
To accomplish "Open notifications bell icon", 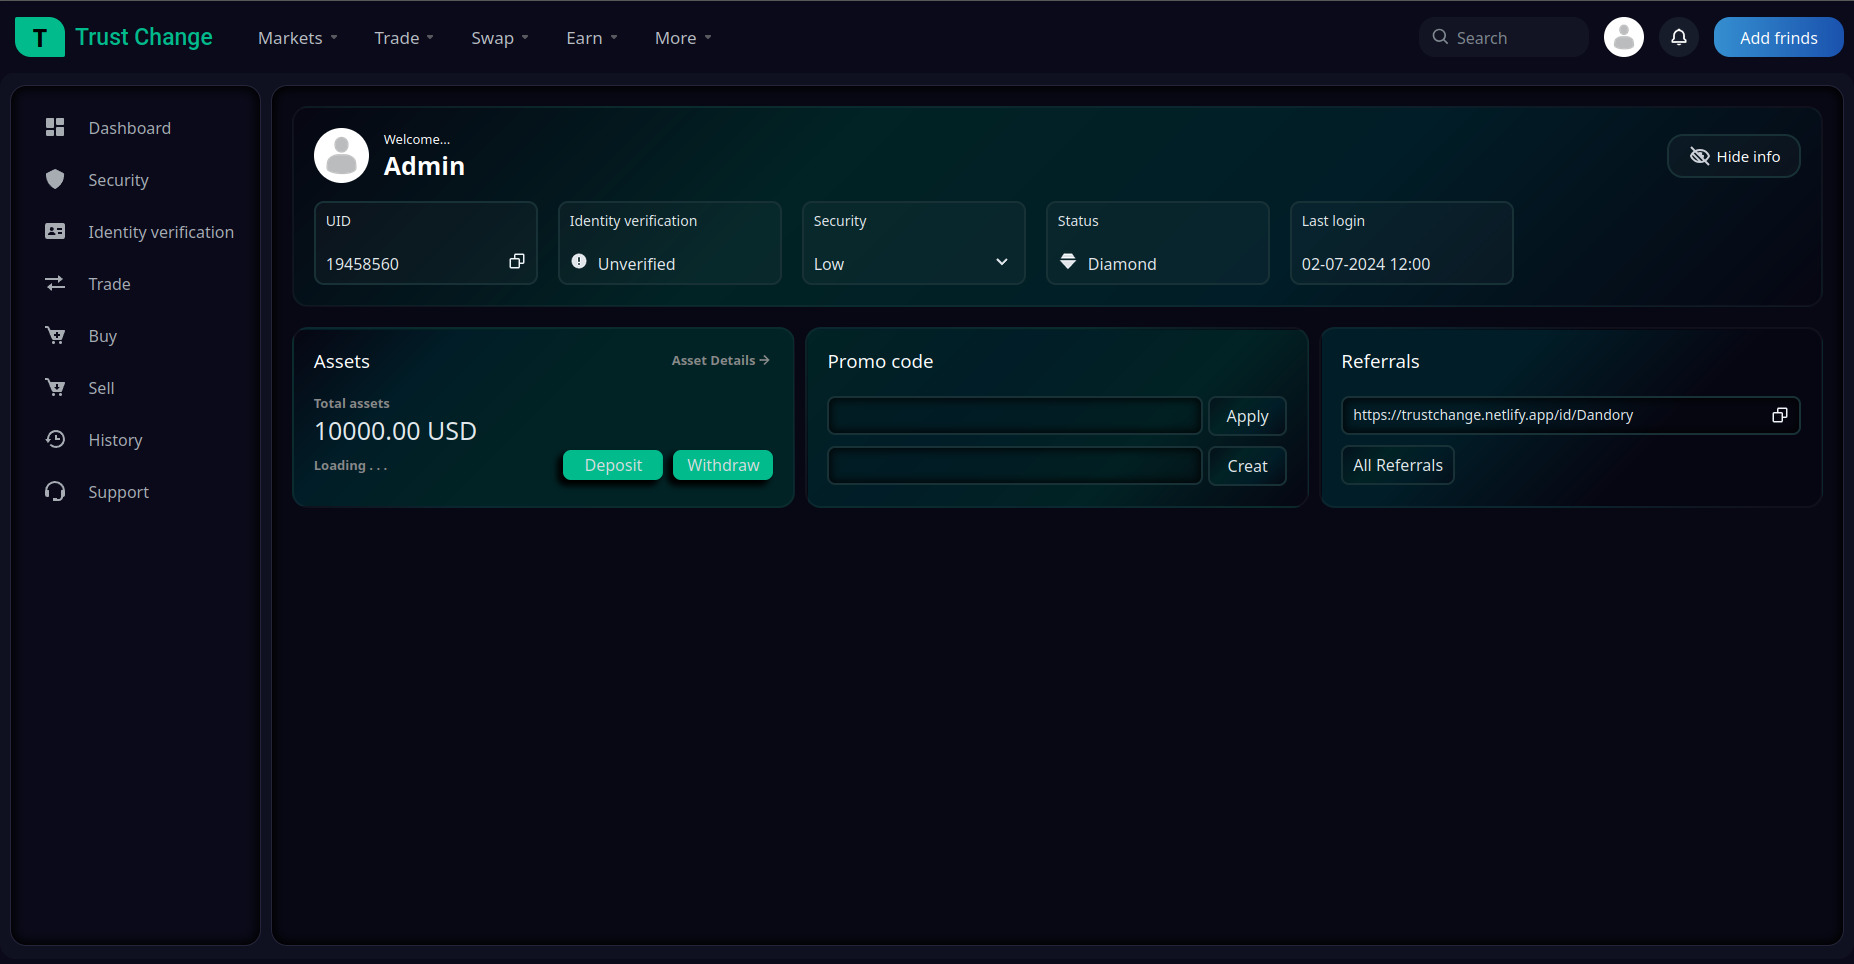I will click(x=1679, y=38).
